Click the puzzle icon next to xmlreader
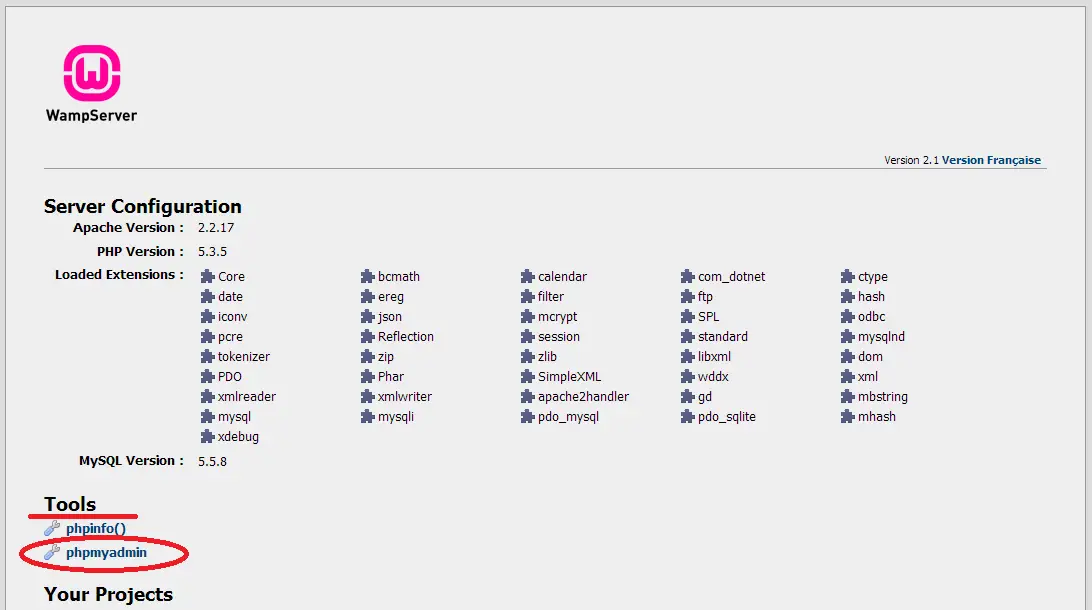The height and width of the screenshot is (610, 1092). 208,397
